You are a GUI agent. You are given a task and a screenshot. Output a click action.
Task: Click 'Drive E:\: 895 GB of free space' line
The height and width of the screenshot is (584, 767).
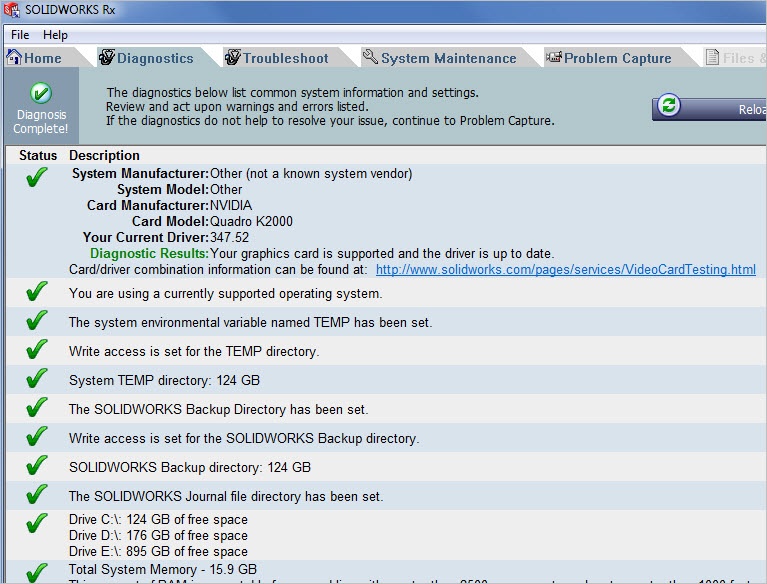click(x=158, y=552)
